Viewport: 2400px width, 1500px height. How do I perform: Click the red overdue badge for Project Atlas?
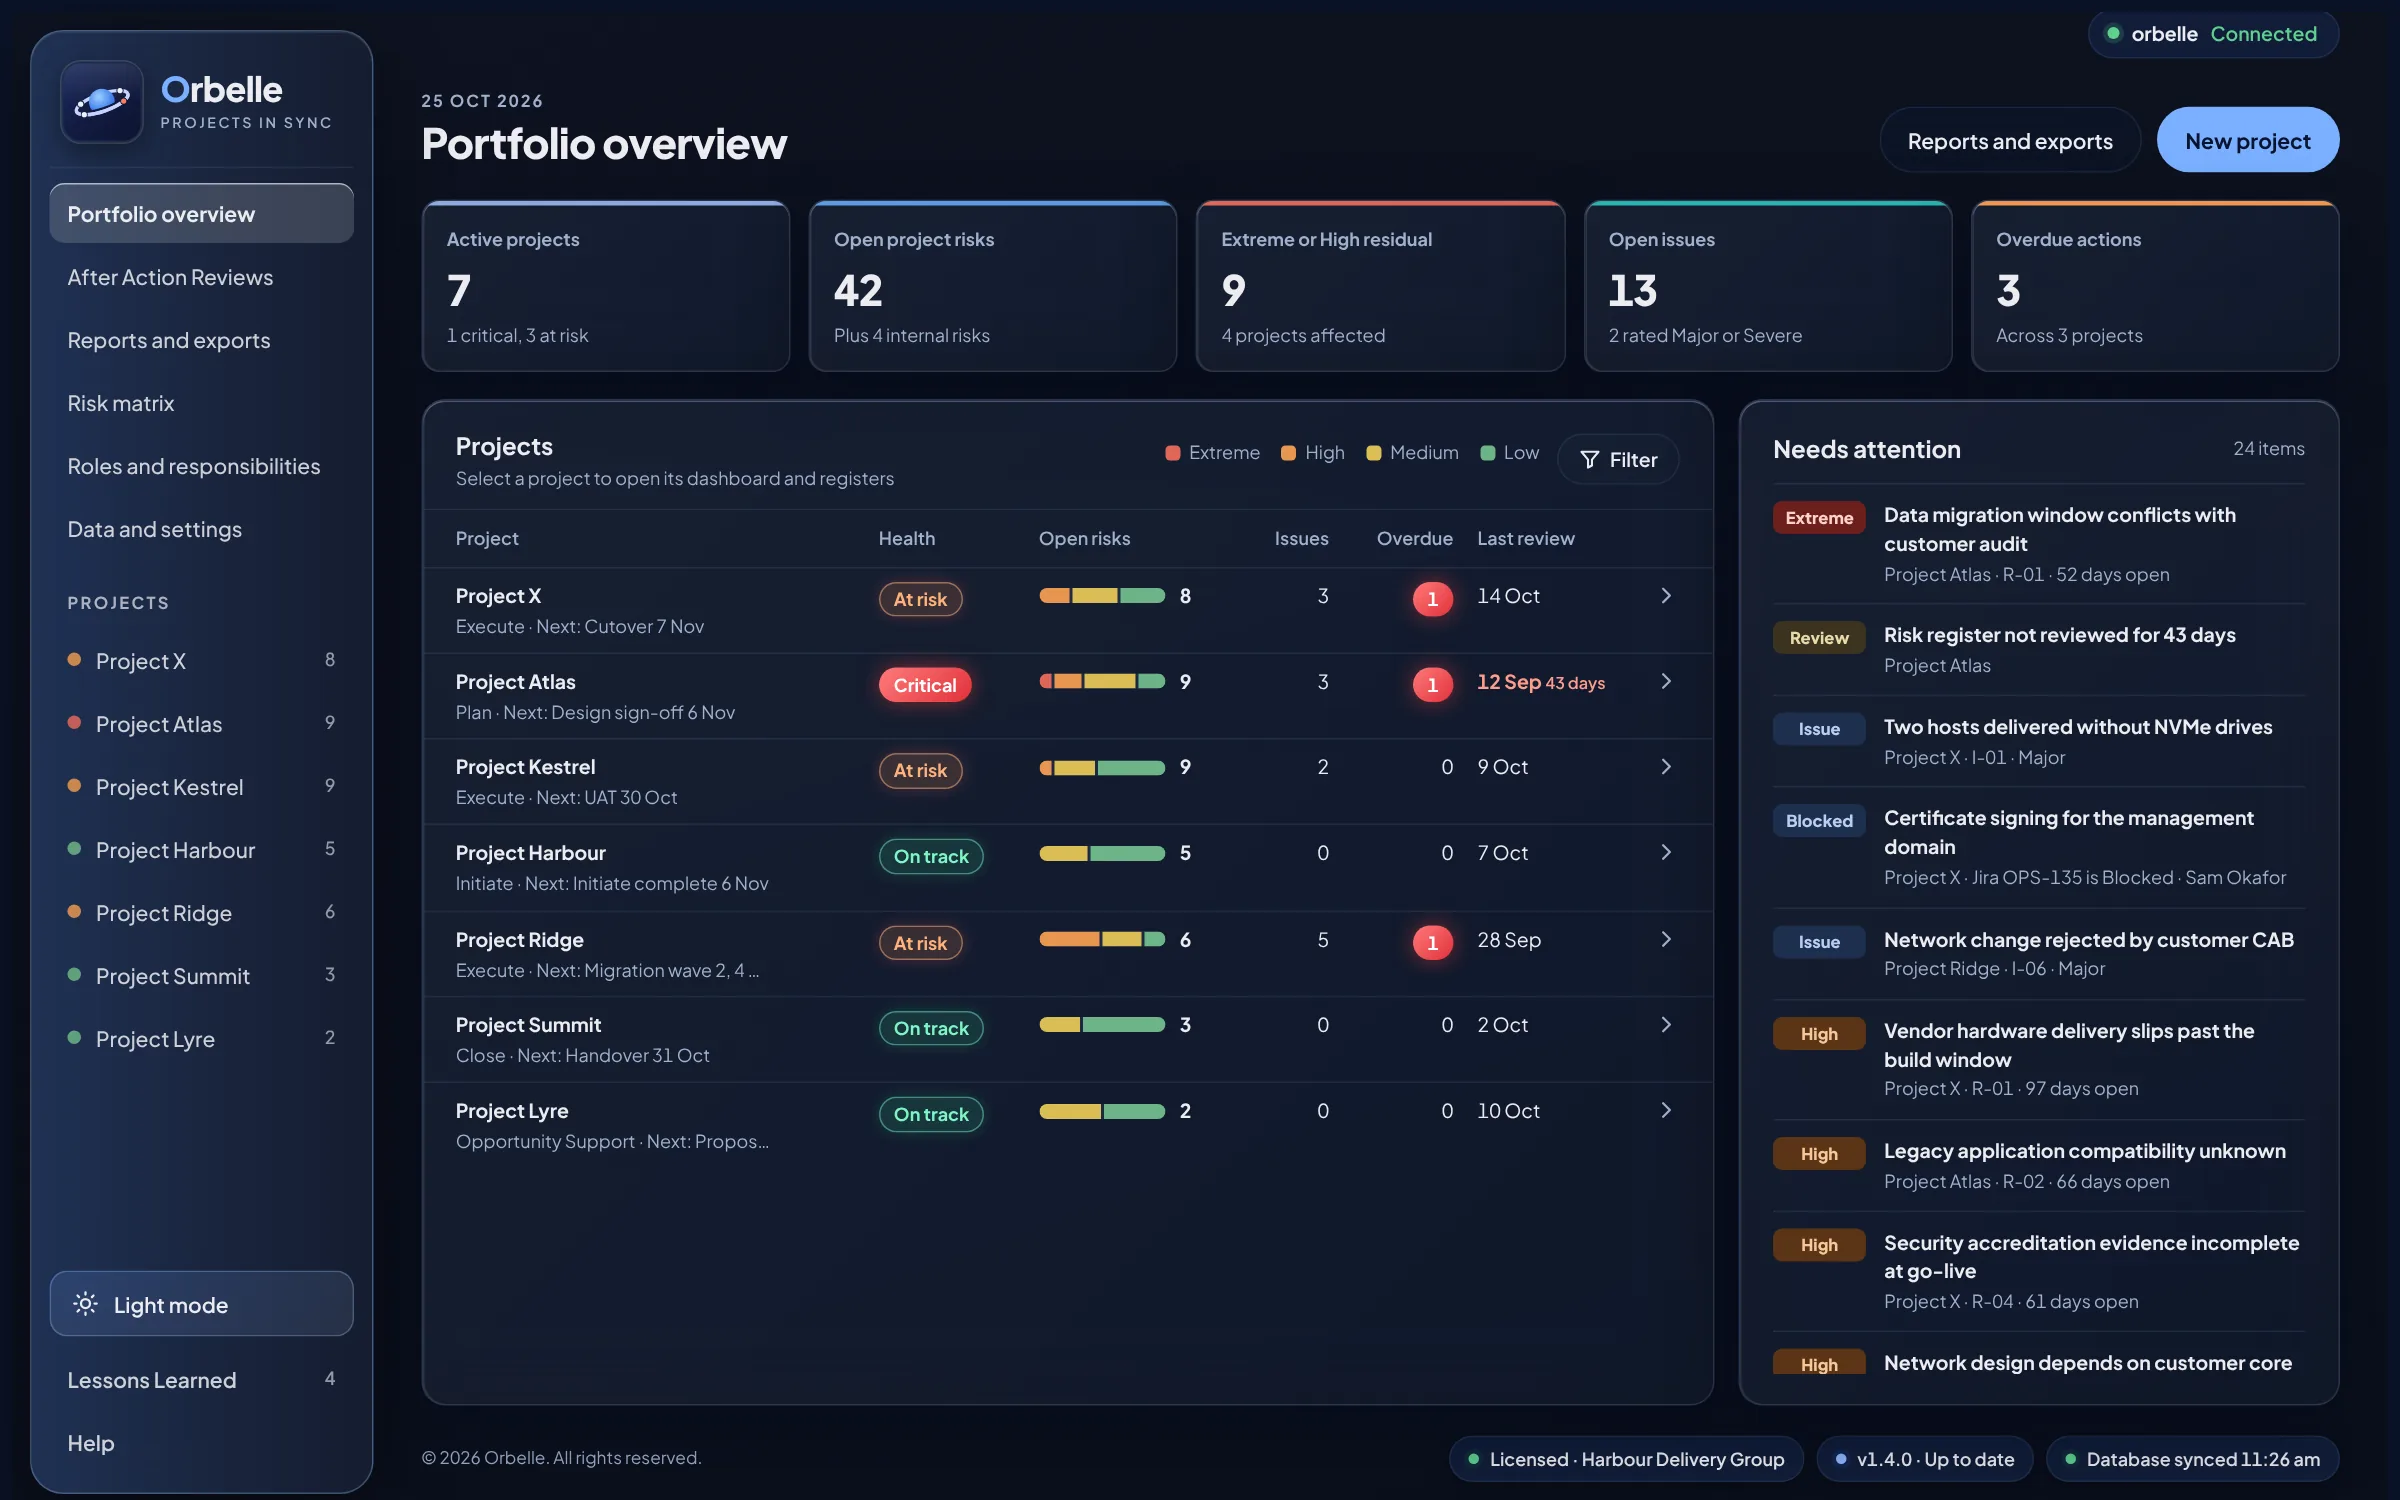coord(1432,684)
